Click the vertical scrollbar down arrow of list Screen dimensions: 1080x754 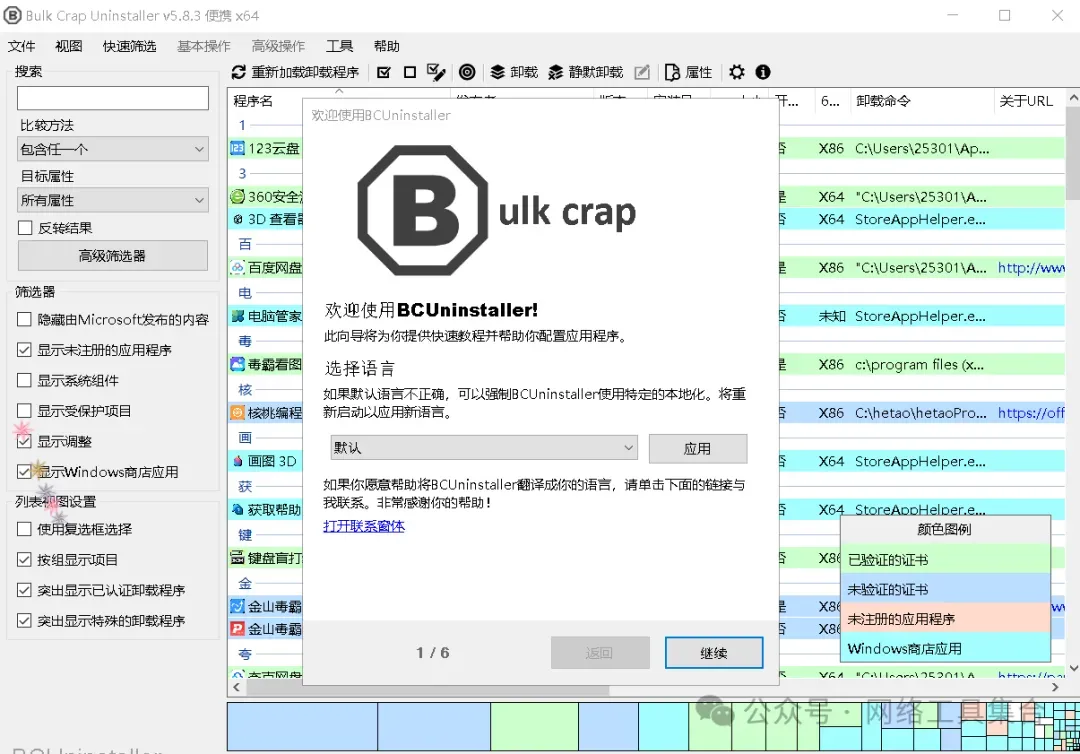coord(1073,668)
